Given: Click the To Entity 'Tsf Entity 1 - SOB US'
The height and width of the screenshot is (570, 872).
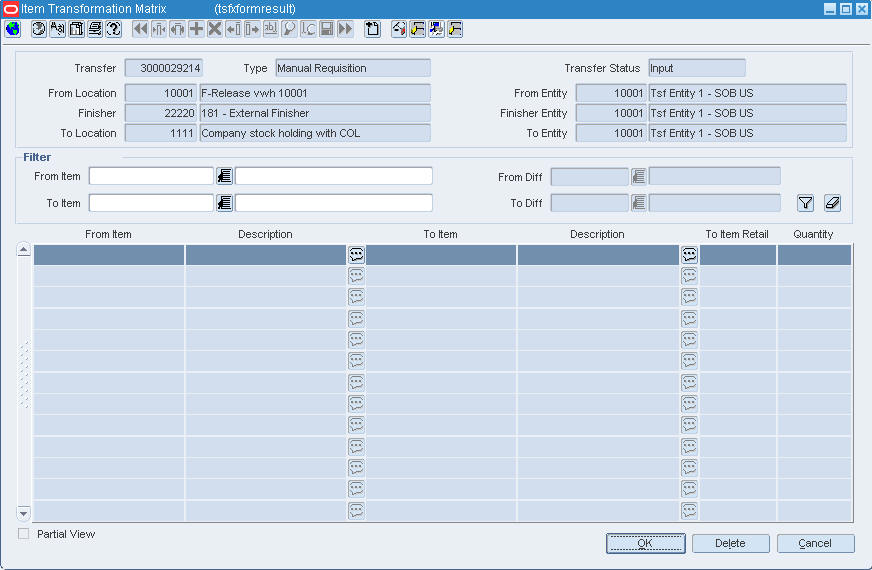Looking at the screenshot, I should pos(747,133).
